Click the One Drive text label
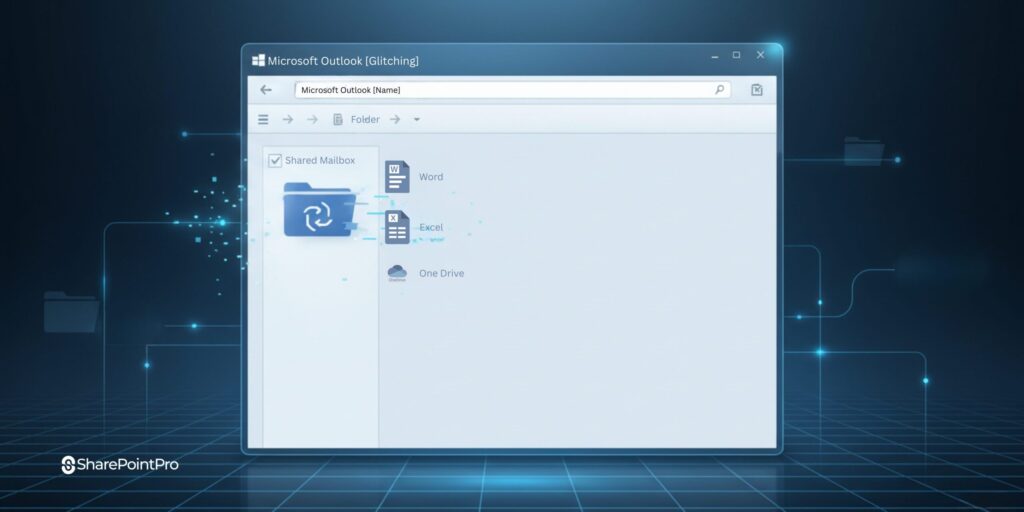This screenshot has width=1024, height=512. pyautogui.click(x=441, y=273)
